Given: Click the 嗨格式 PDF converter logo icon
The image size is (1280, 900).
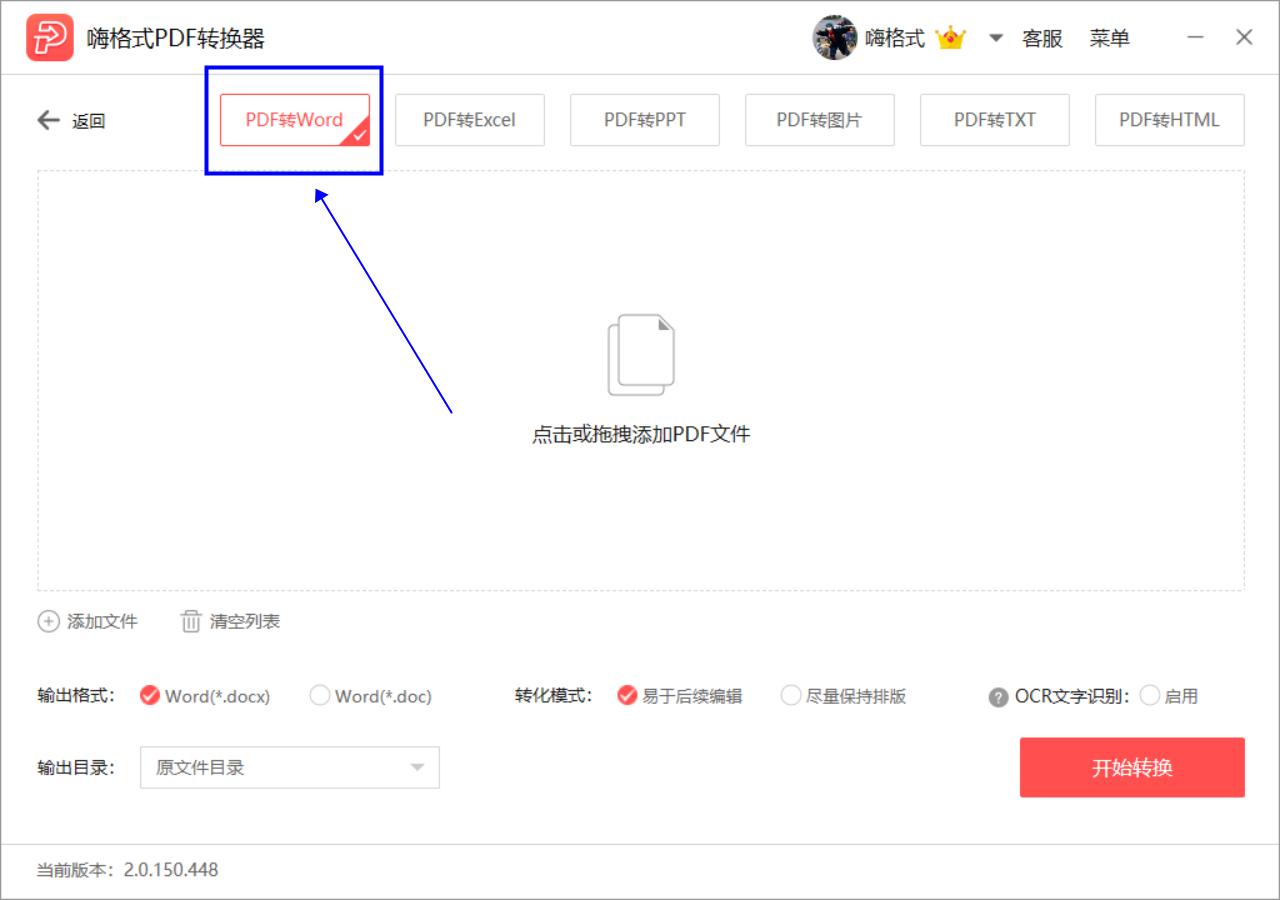Looking at the screenshot, I should [x=50, y=38].
